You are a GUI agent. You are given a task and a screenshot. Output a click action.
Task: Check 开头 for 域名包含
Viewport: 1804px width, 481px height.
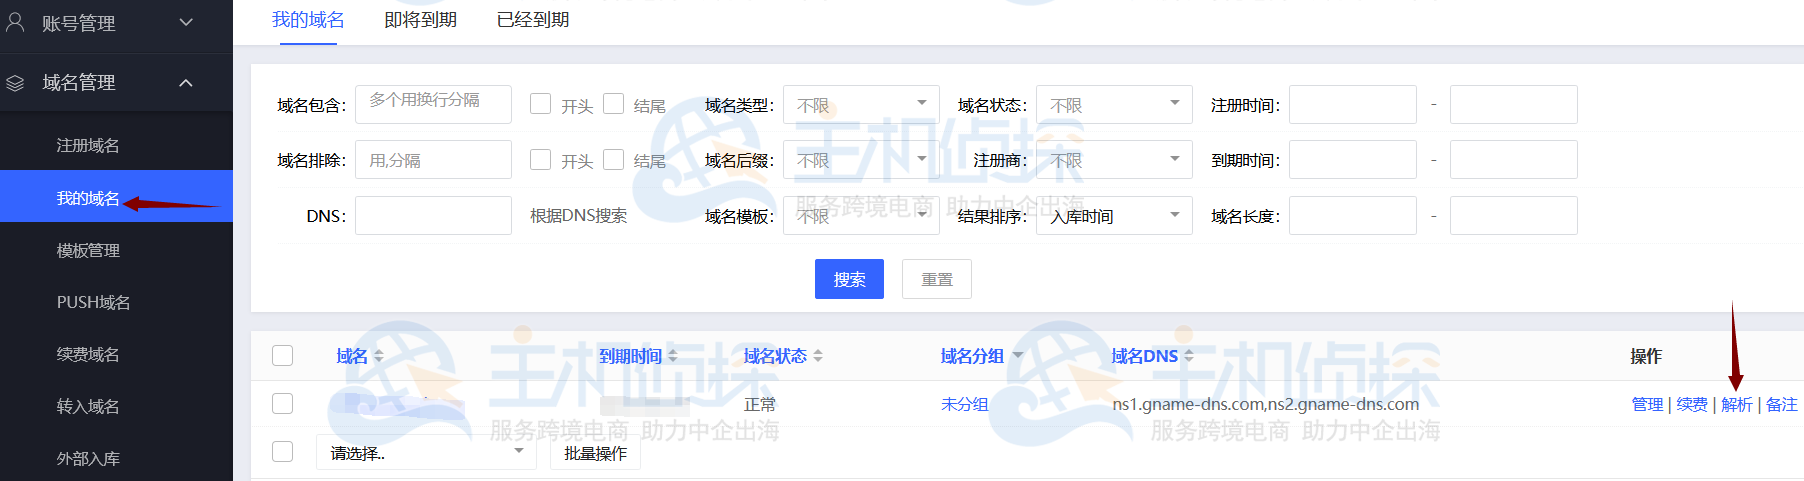(x=540, y=104)
